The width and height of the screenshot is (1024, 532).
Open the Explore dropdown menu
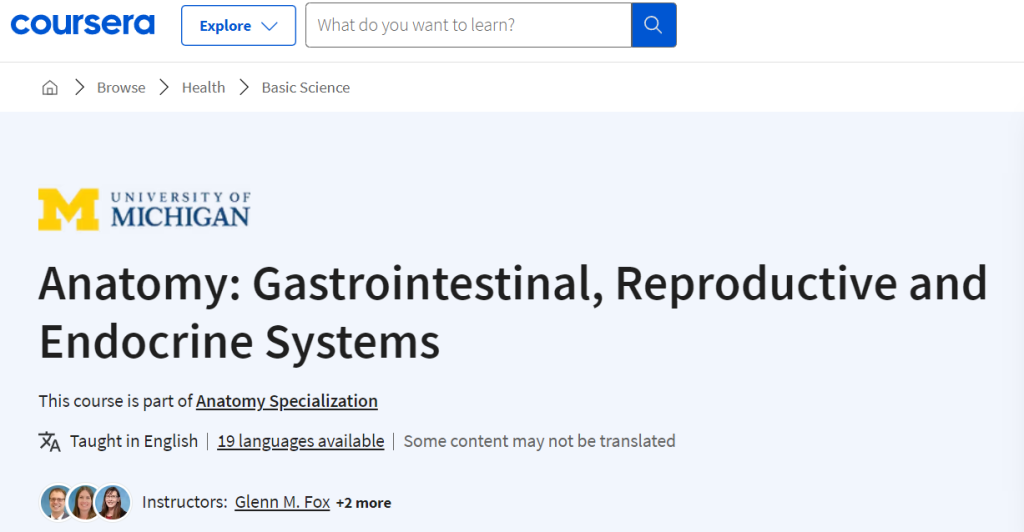[x=238, y=25]
